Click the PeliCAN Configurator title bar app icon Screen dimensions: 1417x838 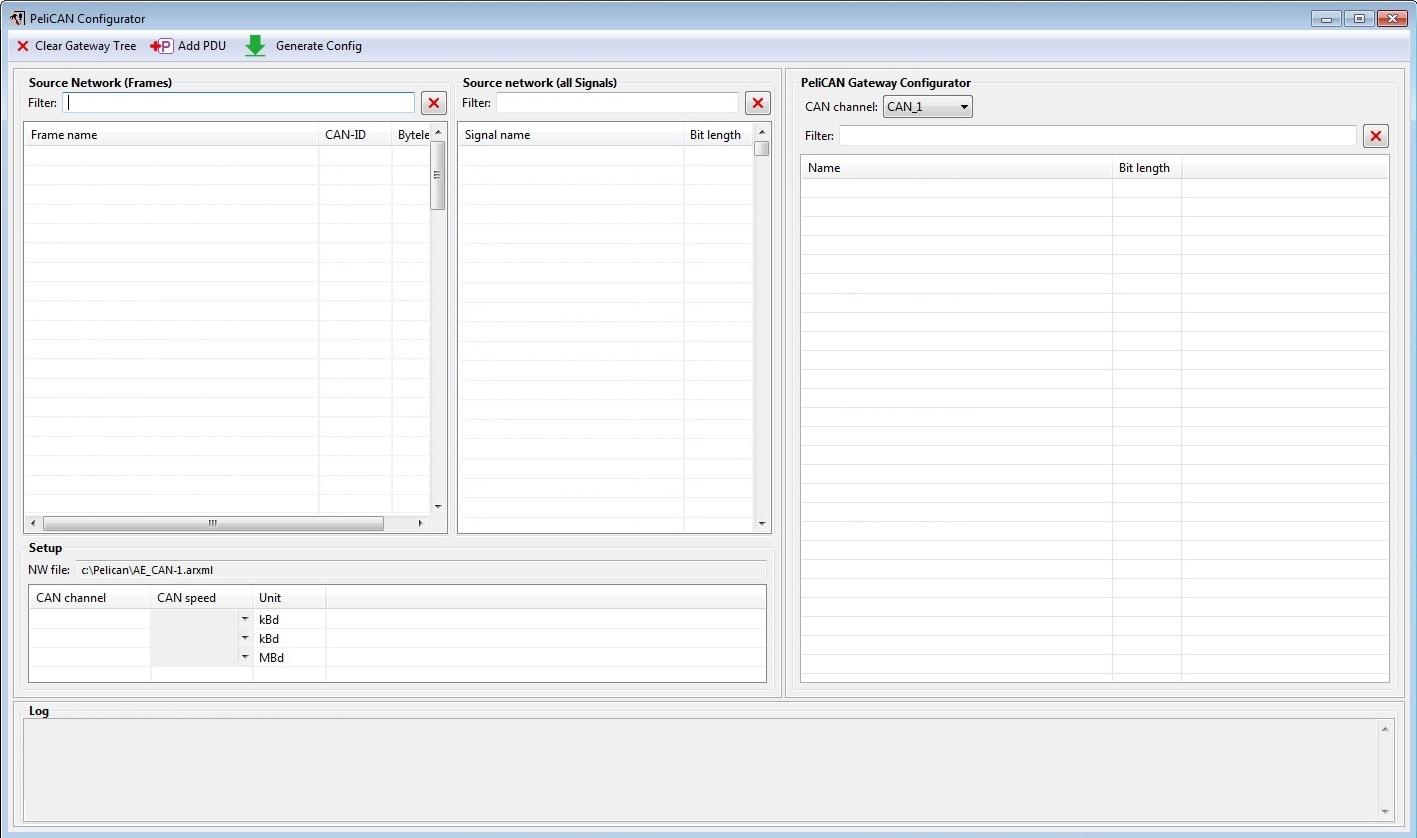point(17,18)
